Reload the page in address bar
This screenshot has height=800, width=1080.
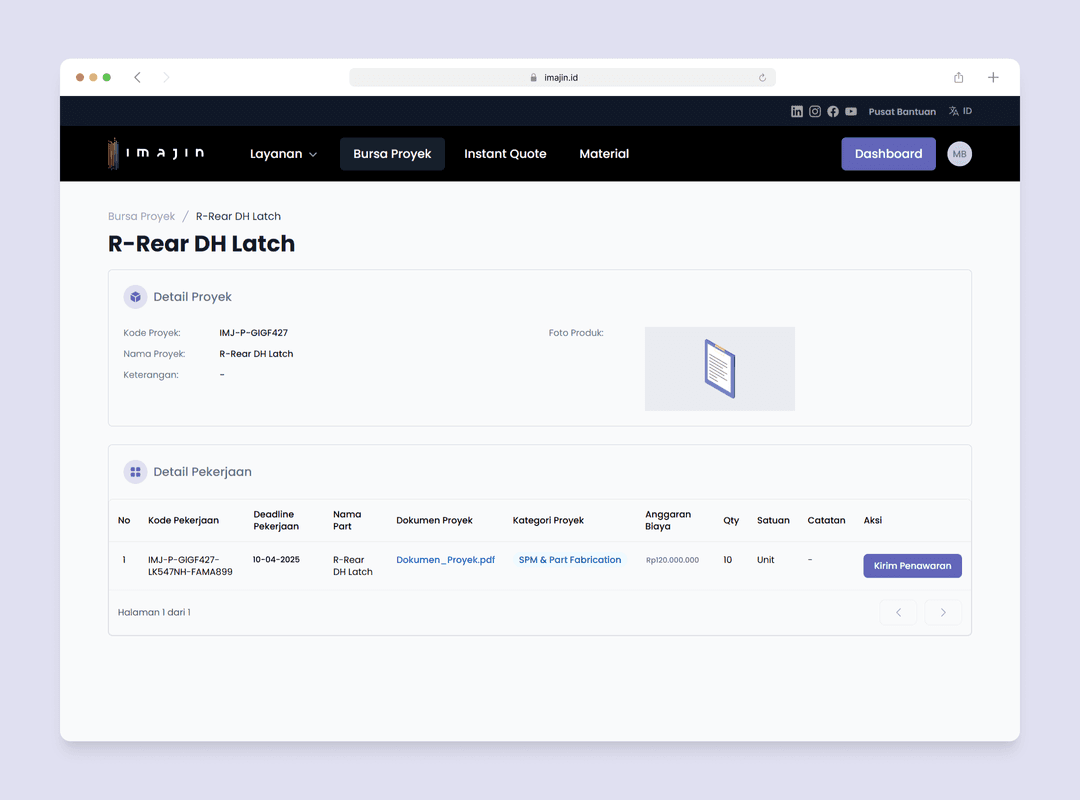(x=762, y=78)
